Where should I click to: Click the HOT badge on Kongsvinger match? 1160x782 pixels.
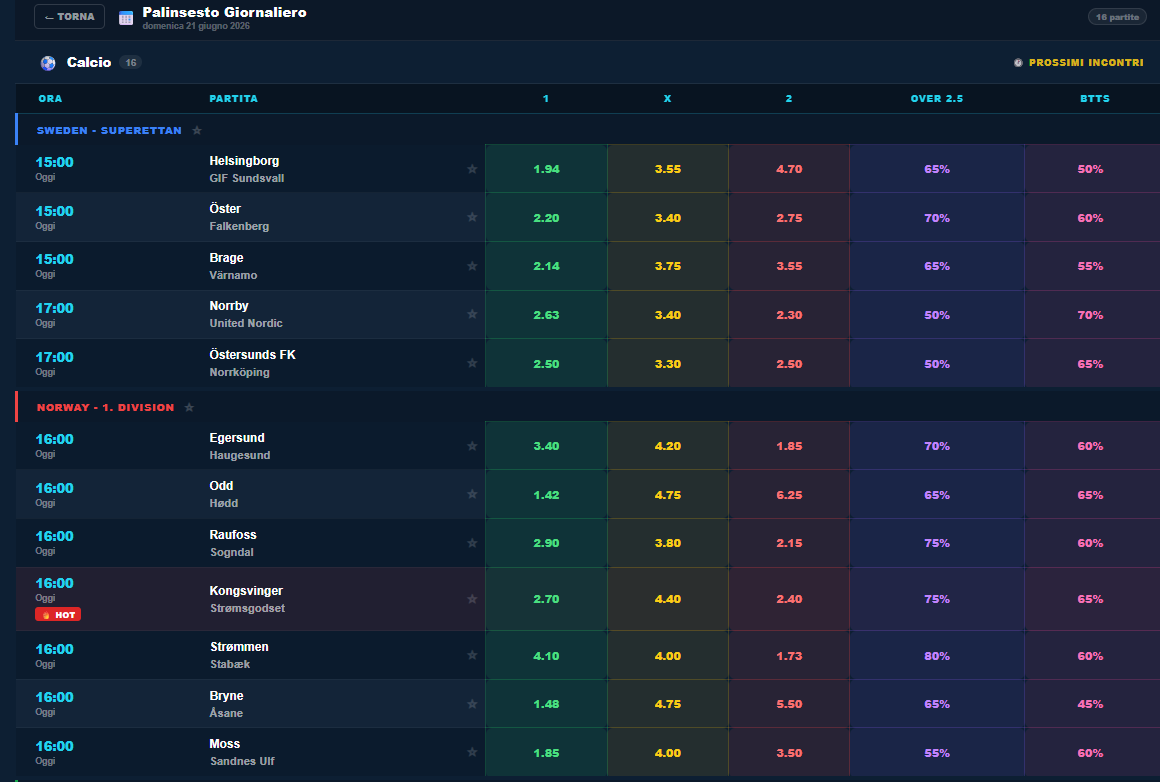[58, 615]
